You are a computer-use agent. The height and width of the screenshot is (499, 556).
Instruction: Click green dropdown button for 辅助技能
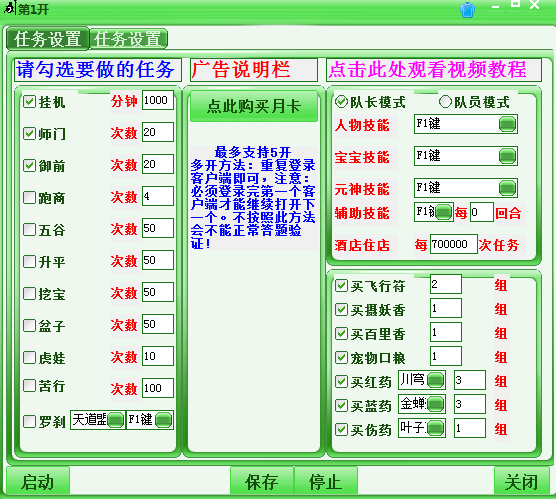[x=443, y=212]
